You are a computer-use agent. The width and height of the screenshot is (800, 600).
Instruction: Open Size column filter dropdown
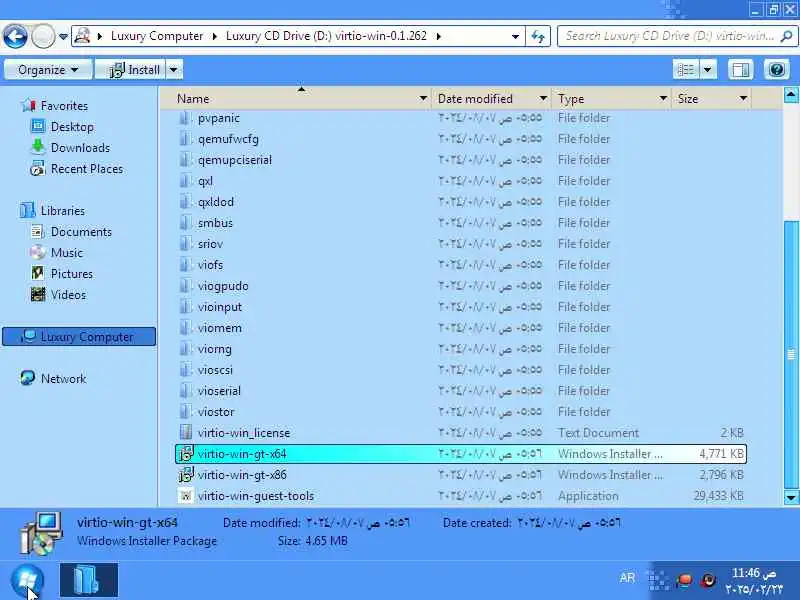tap(743, 98)
